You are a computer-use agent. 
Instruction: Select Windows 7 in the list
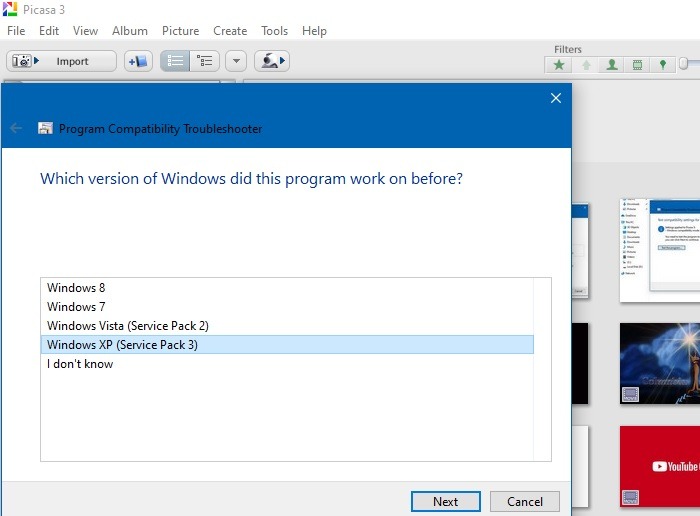(287, 307)
